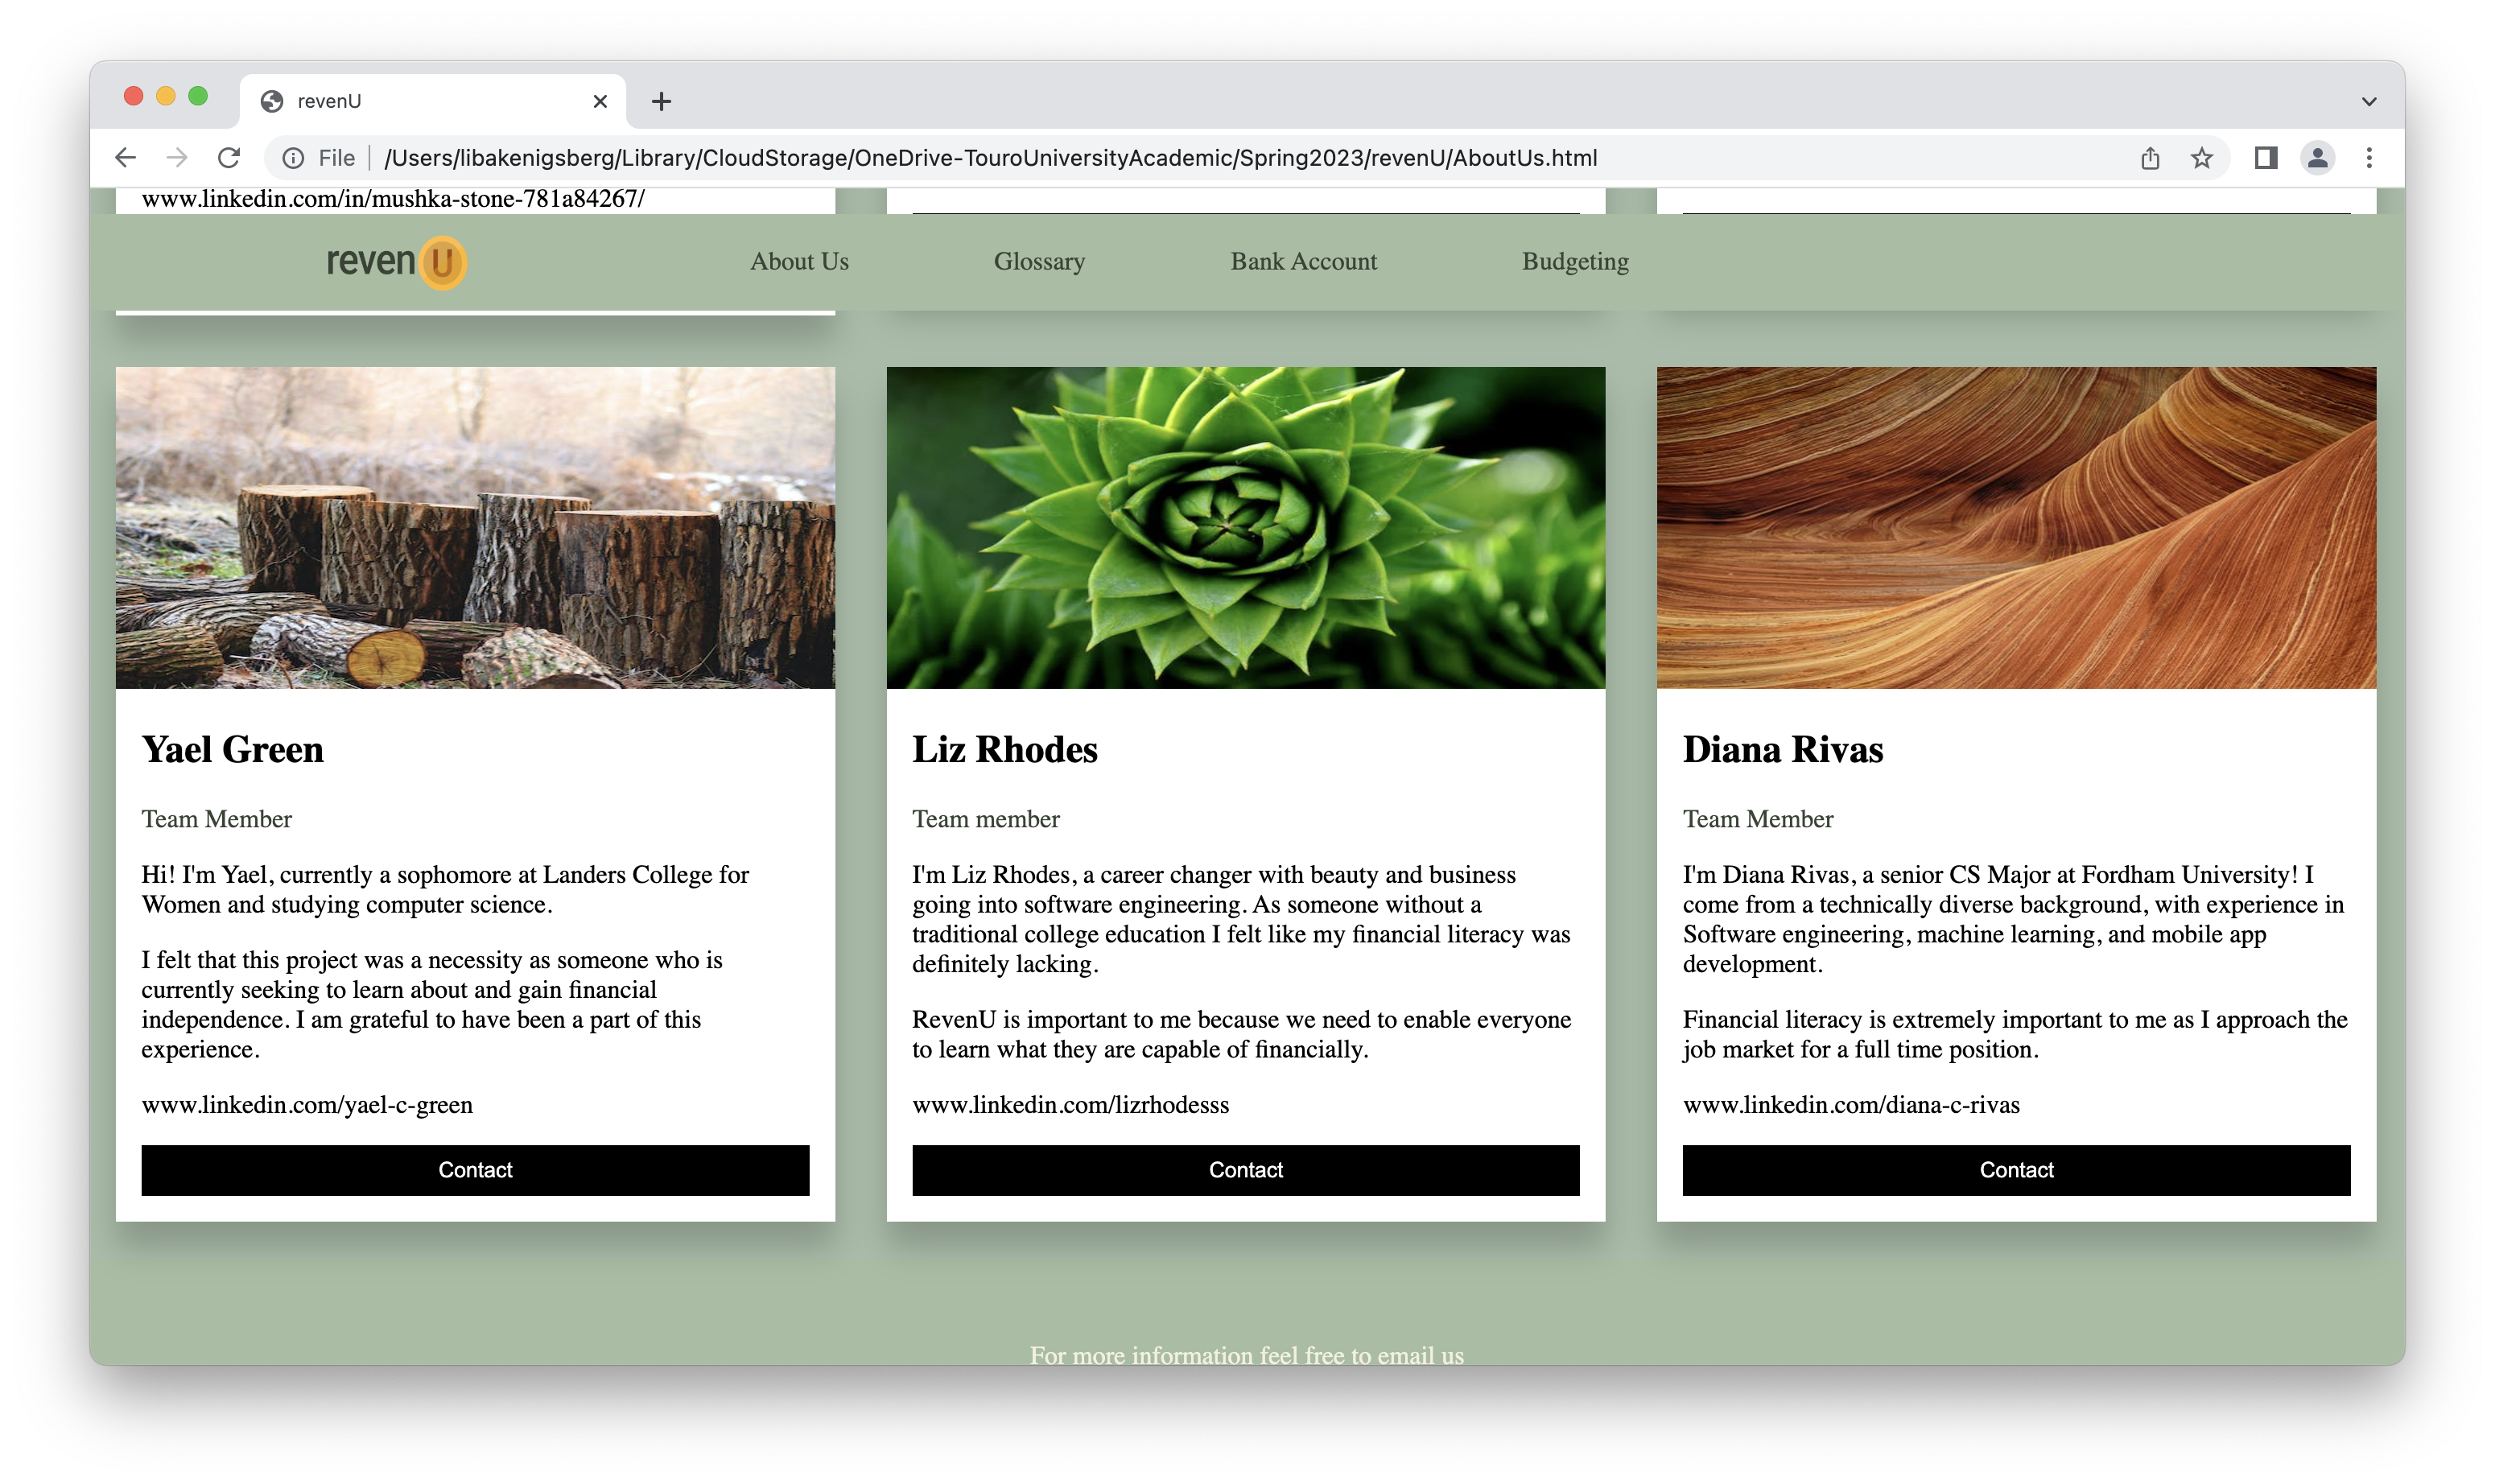Screen dimensions: 2495x1484
Task: Navigate to the Budgeting page
Action: (x=1575, y=262)
